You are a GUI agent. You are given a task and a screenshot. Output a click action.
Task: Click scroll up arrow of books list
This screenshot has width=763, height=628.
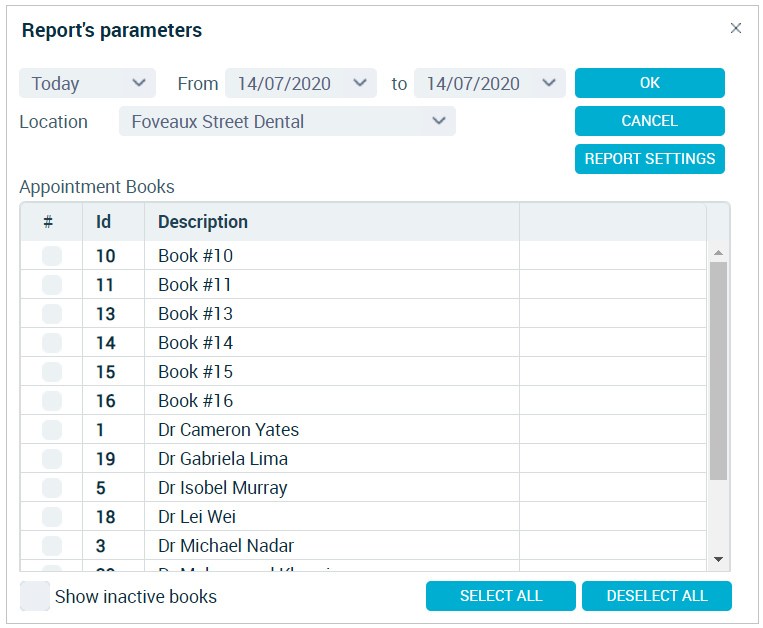[x=718, y=252]
